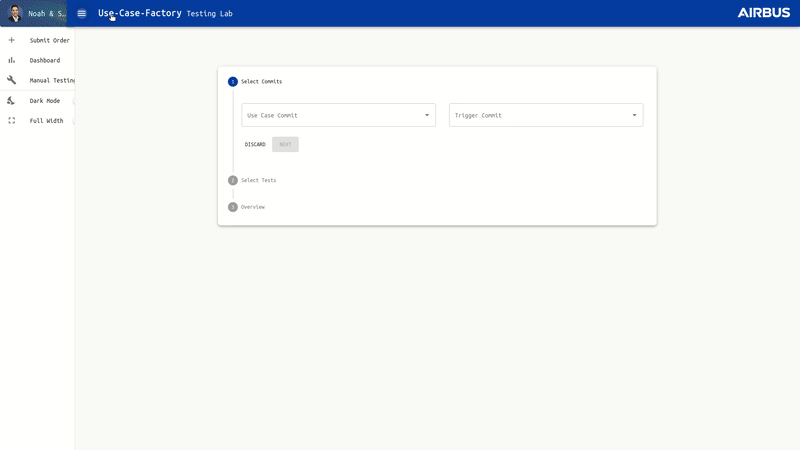Click the step 3 circle icon
The height and width of the screenshot is (450, 800).
pos(233,207)
